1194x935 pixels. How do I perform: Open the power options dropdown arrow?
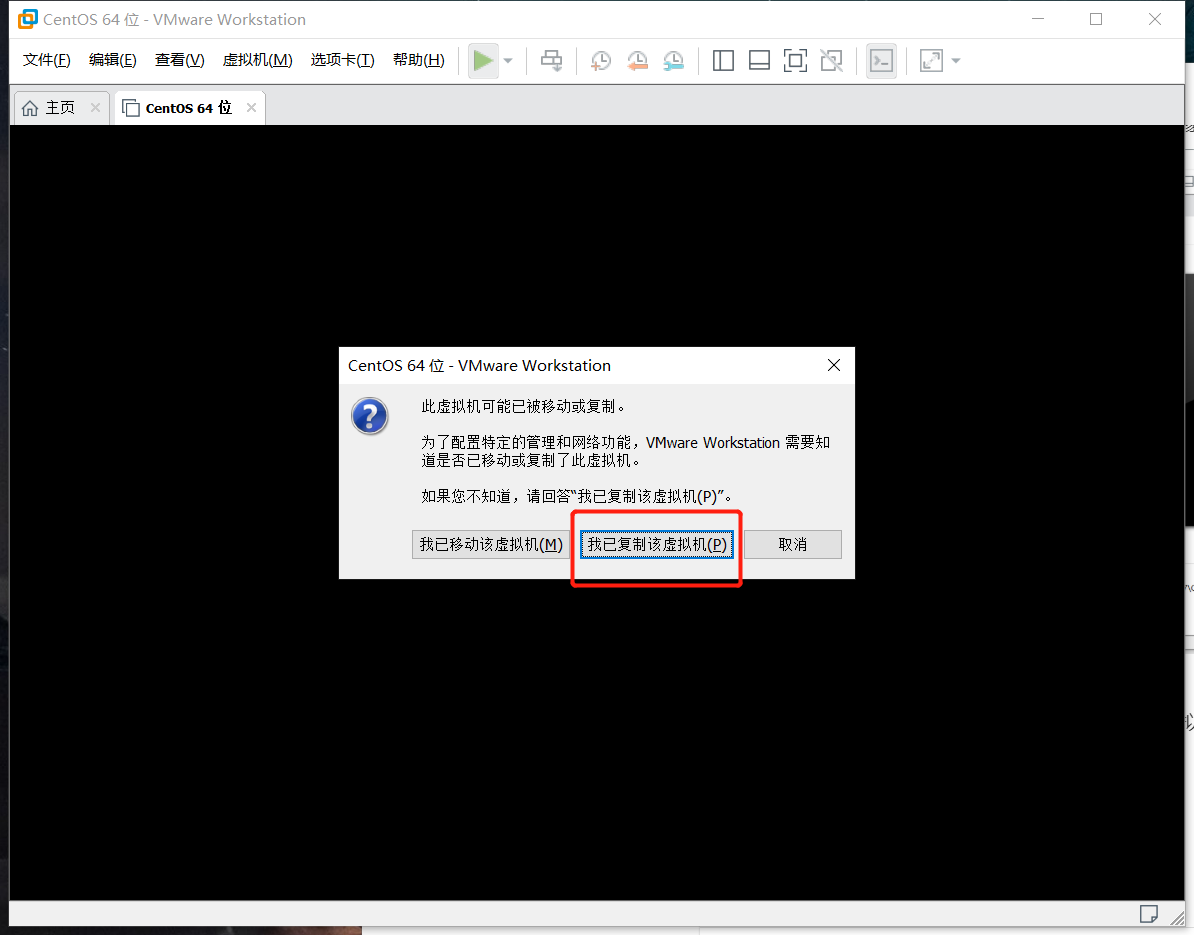pyautogui.click(x=508, y=61)
